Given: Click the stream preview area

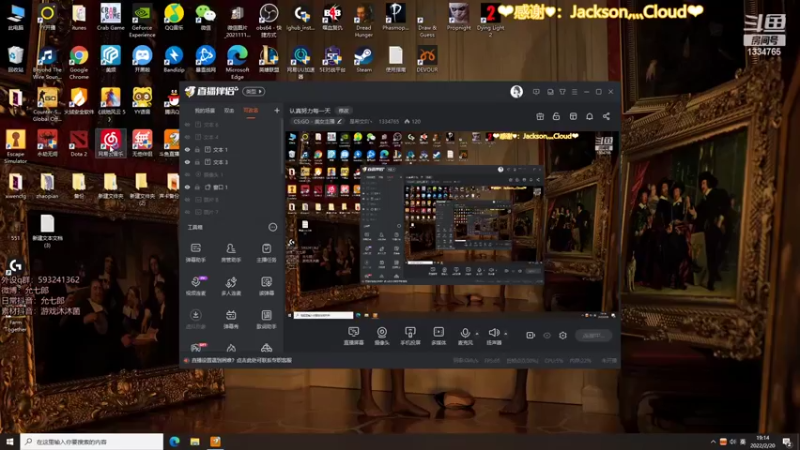Looking at the screenshot, I should [452, 226].
